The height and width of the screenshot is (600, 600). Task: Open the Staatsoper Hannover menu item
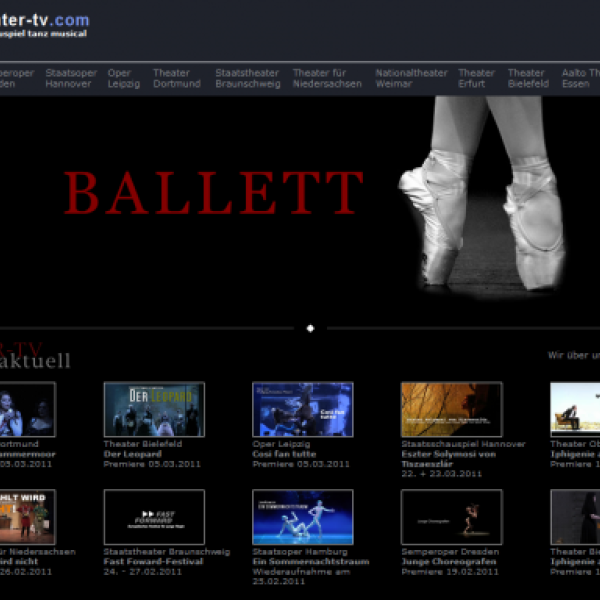[x=71, y=78]
